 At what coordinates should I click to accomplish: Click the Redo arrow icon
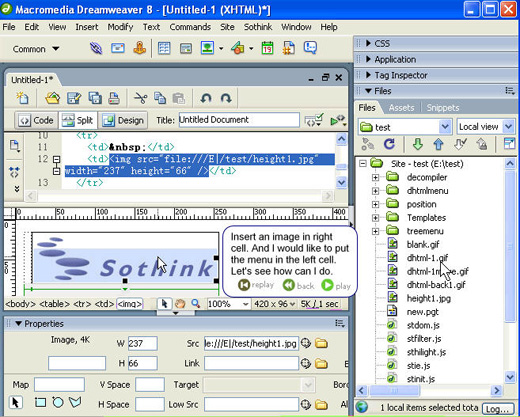click(226, 98)
